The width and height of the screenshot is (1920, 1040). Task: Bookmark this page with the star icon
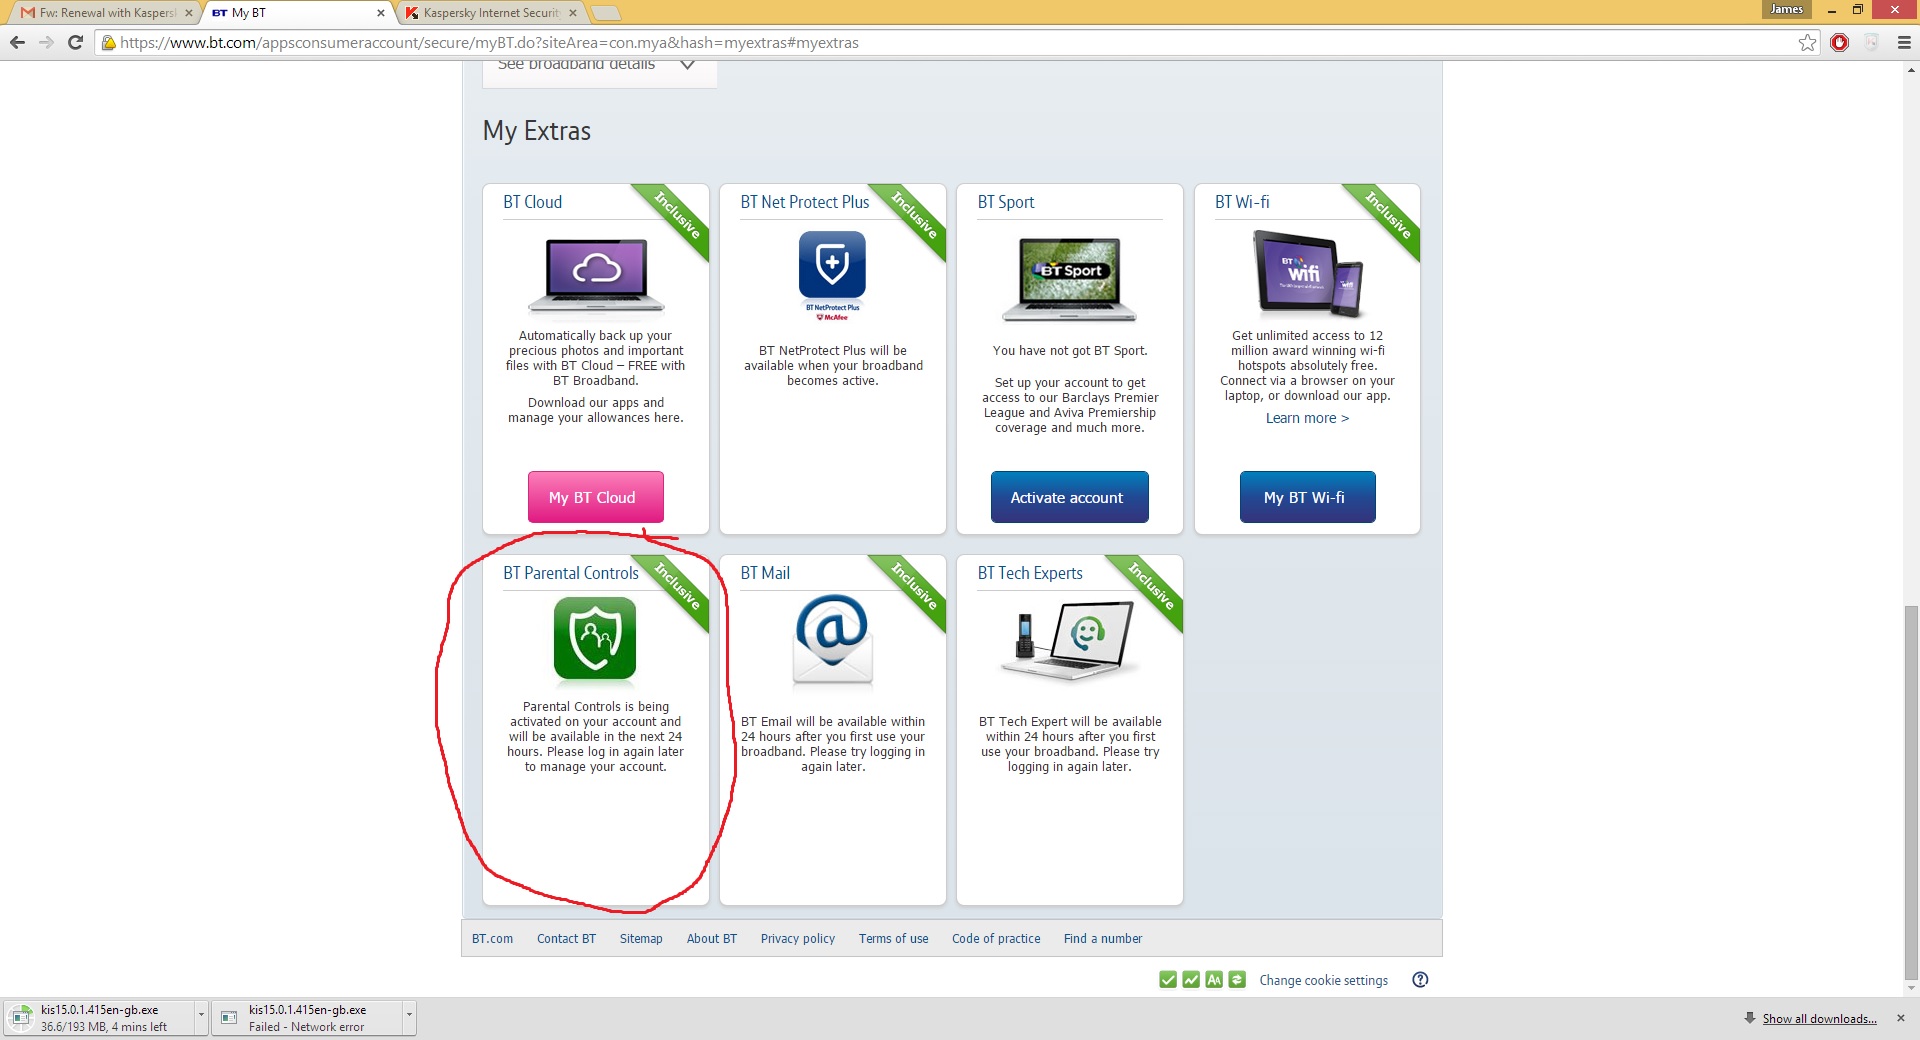[1807, 42]
